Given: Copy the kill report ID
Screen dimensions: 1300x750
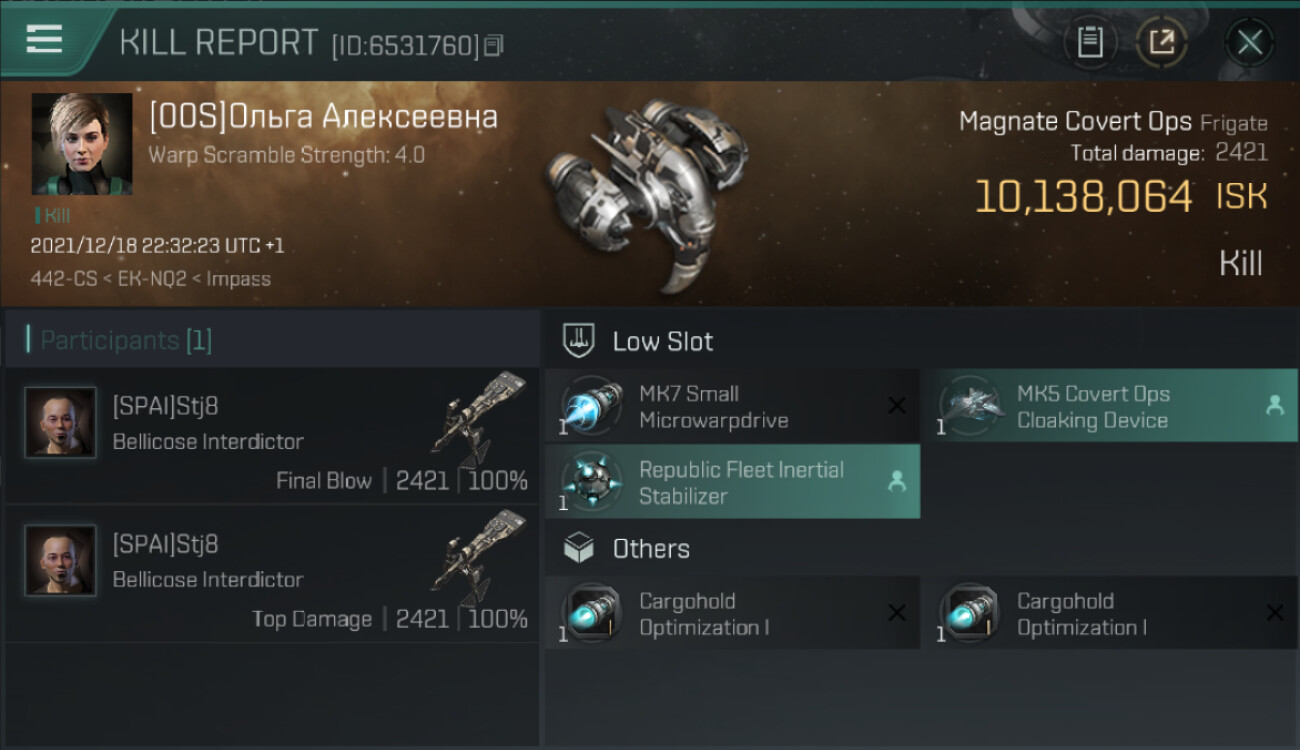Looking at the screenshot, I should click(x=493, y=46).
